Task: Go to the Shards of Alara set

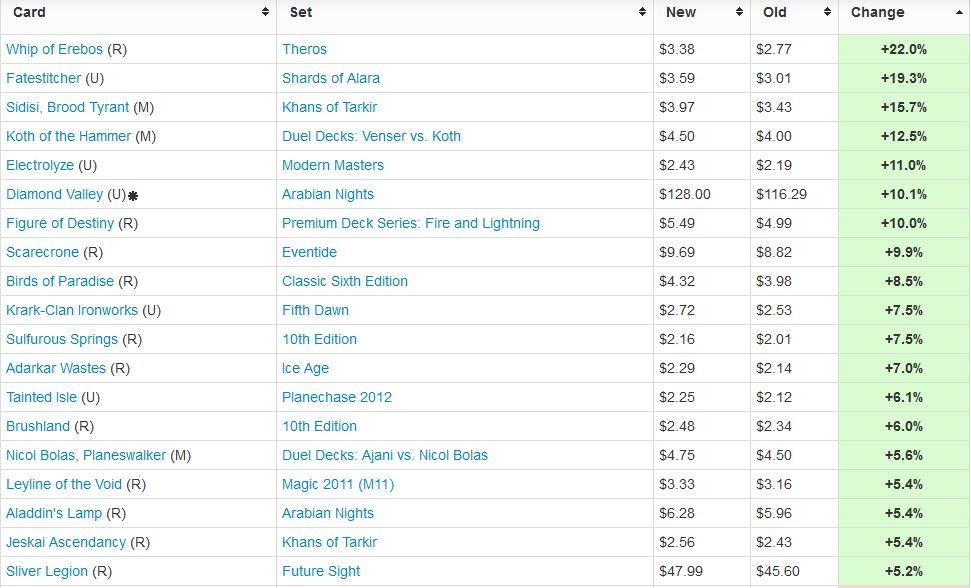Action: 330,78
